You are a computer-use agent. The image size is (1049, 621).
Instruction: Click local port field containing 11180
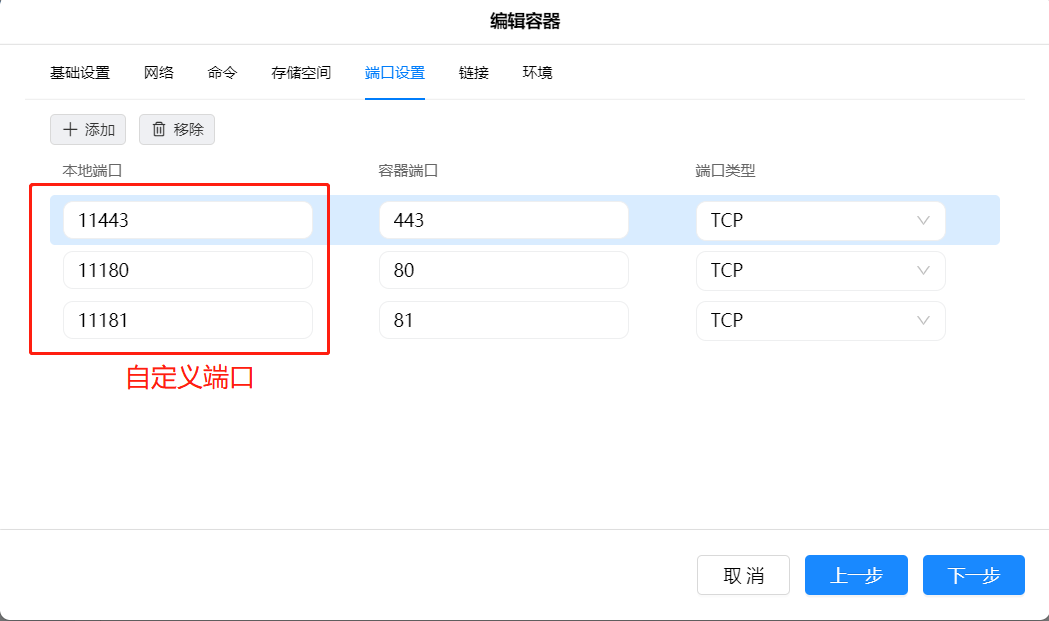point(188,270)
